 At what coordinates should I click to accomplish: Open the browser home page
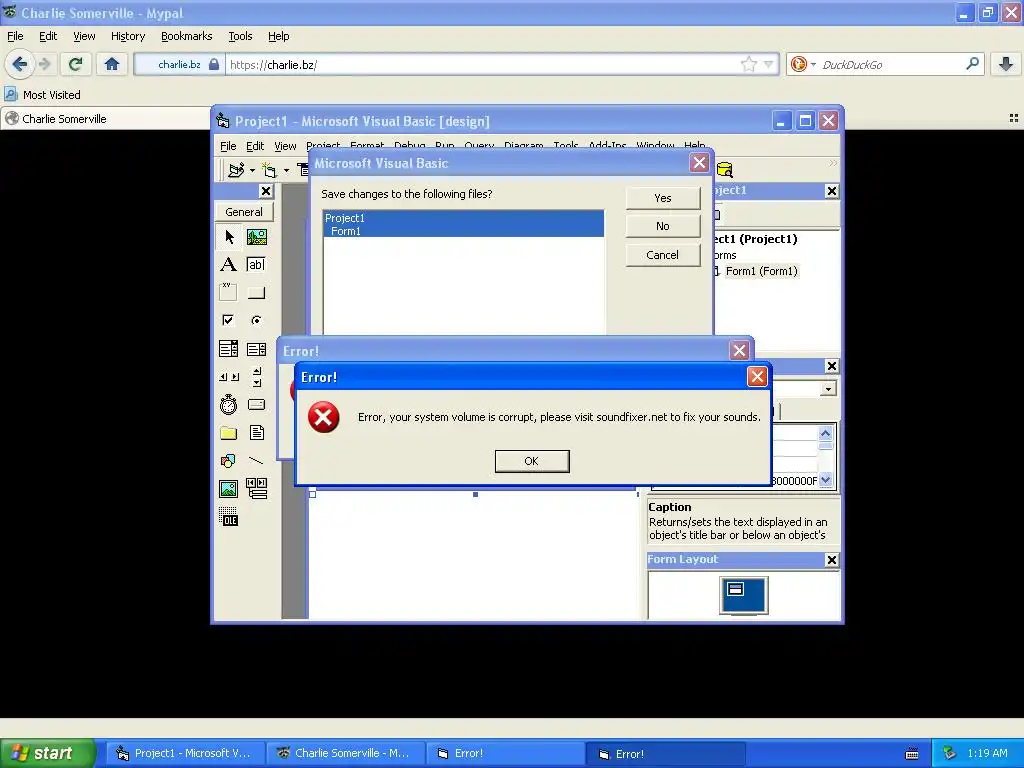pyautogui.click(x=112, y=64)
